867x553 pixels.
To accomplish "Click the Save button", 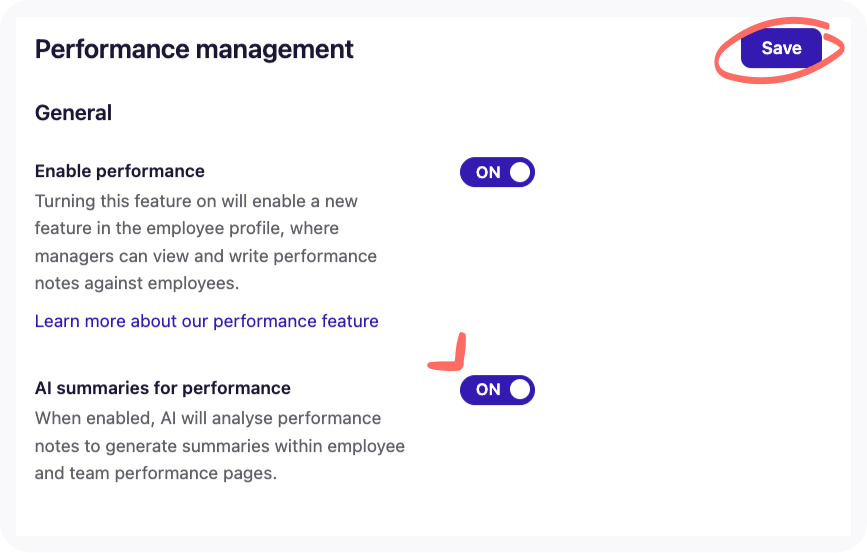I will click(x=781, y=48).
